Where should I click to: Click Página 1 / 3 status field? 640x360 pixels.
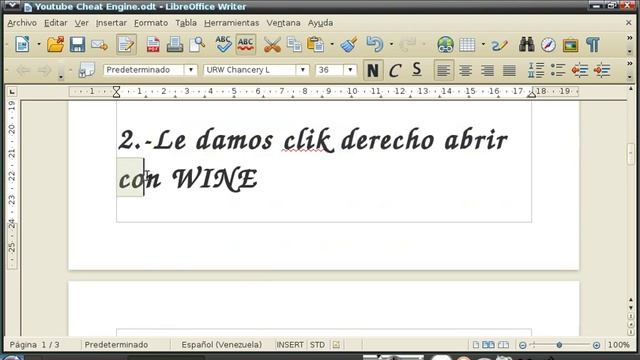point(35,345)
